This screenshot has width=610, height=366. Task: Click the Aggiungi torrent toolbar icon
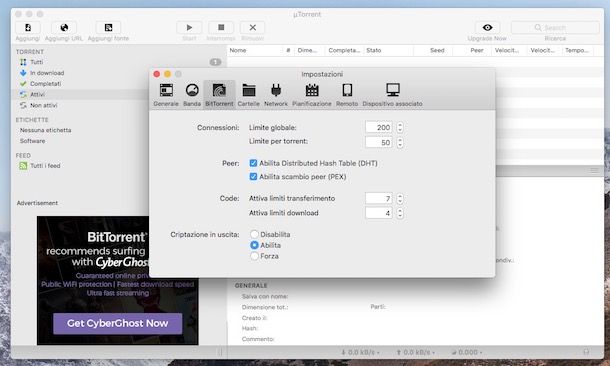28,28
